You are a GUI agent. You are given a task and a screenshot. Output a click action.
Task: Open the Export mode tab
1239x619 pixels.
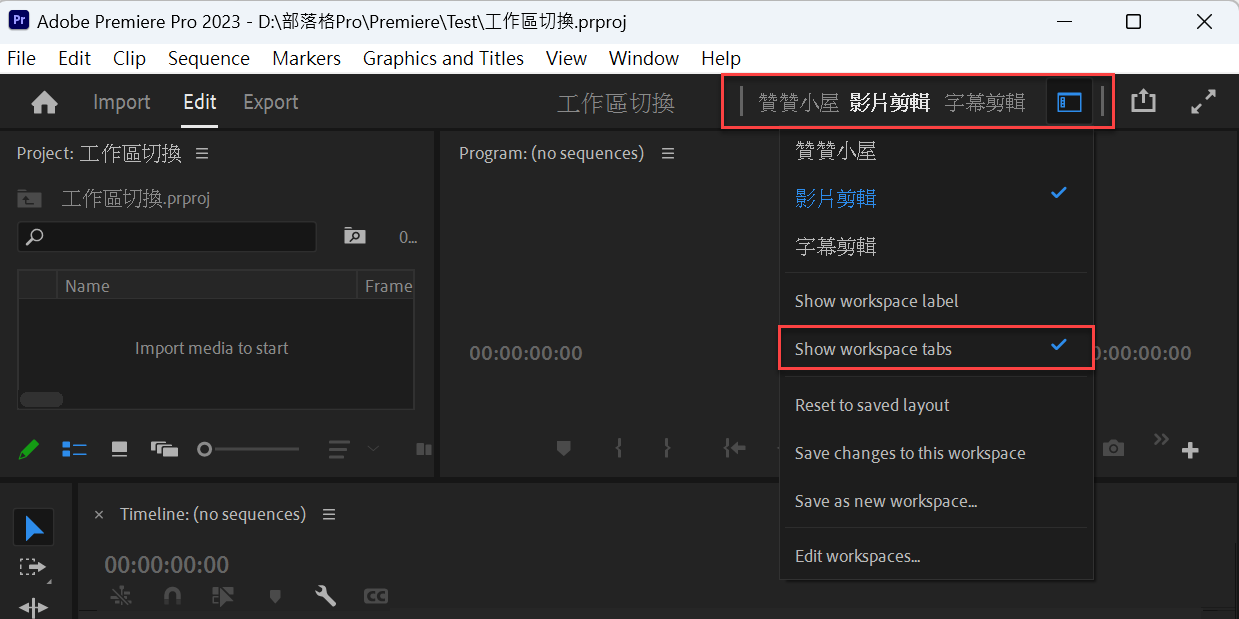(x=271, y=102)
